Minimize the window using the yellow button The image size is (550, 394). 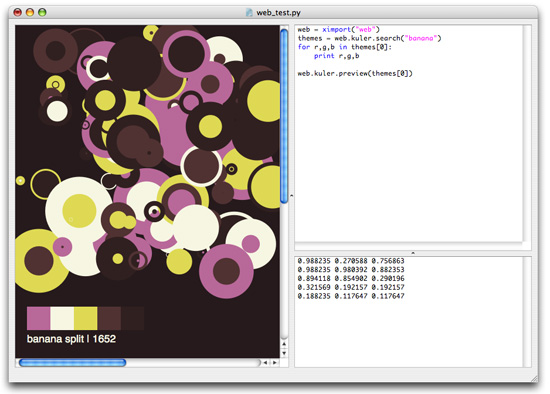(30, 13)
